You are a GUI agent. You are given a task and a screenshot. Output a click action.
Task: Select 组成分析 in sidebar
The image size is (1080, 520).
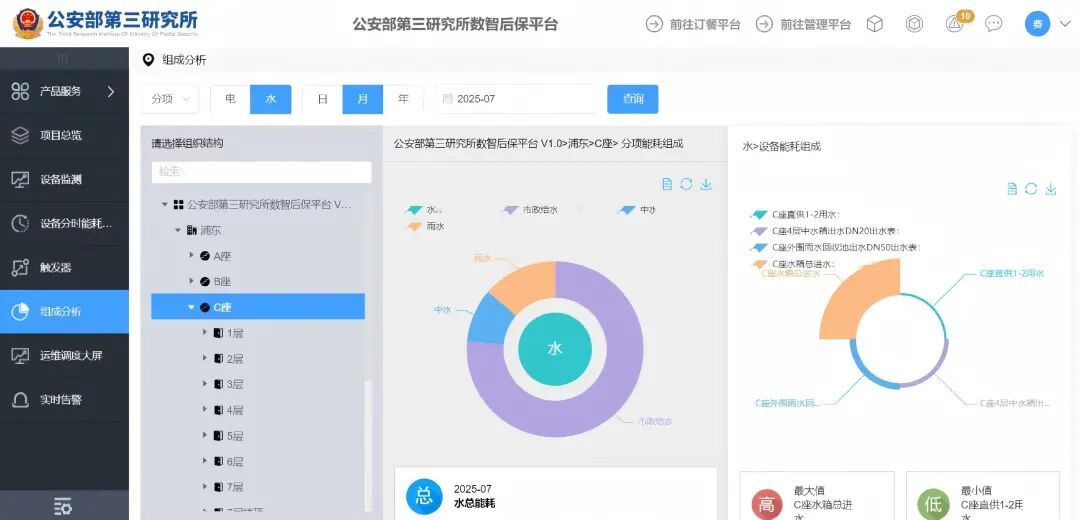click(x=64, y=311)
